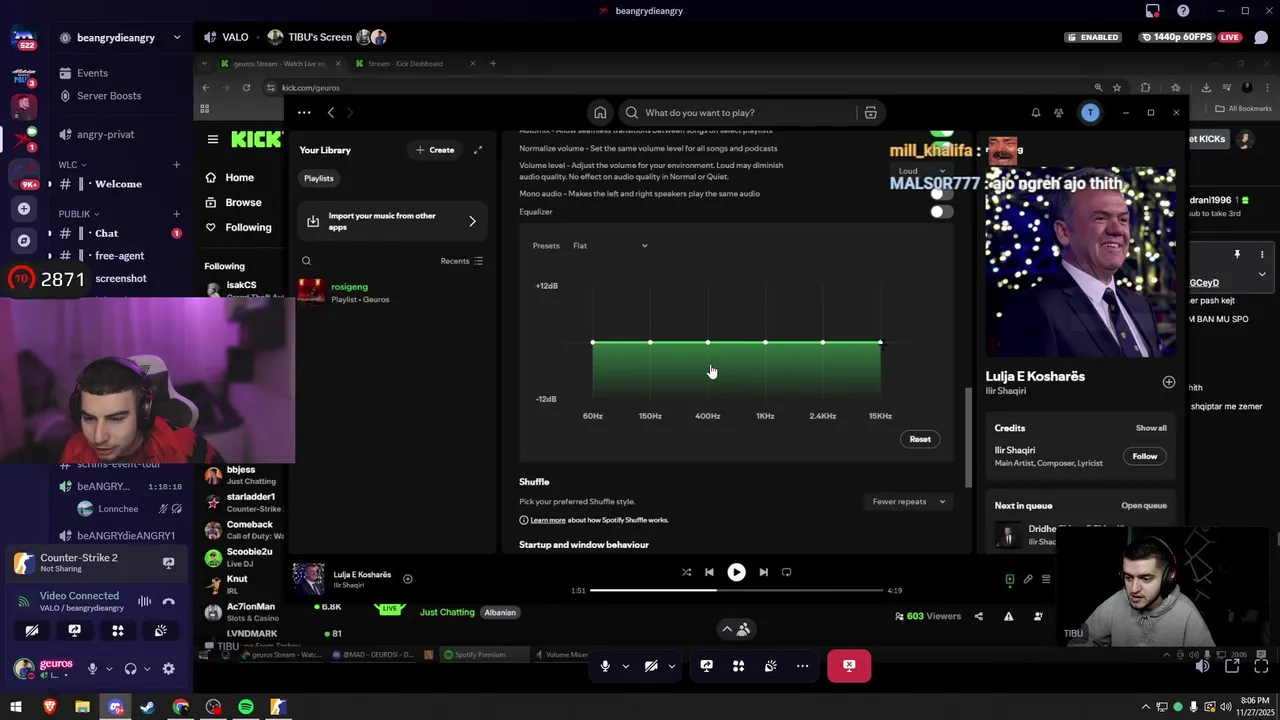The height and width of the screenshot is (720, 1280).
Task: Skip to next track in Spotify
Action: pyautogui.click(x=763, y=572)
